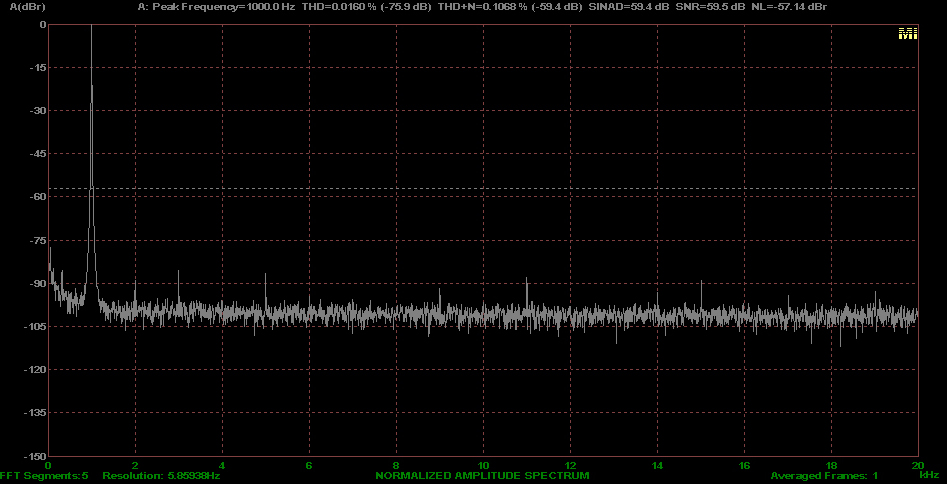
Task: Click the Resolution: 5.85938Hz status entry
Action: coord(161,476)
